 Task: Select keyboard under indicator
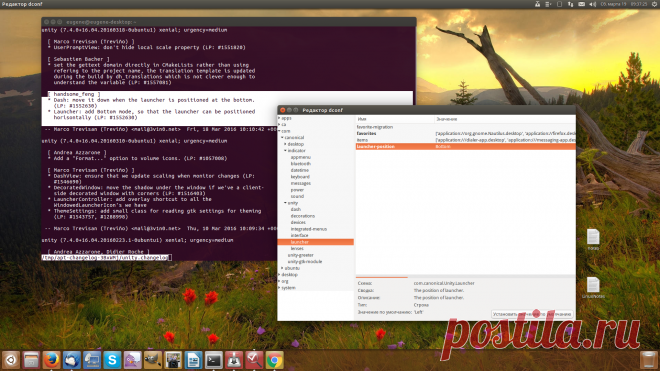click(x=300, y=177)
